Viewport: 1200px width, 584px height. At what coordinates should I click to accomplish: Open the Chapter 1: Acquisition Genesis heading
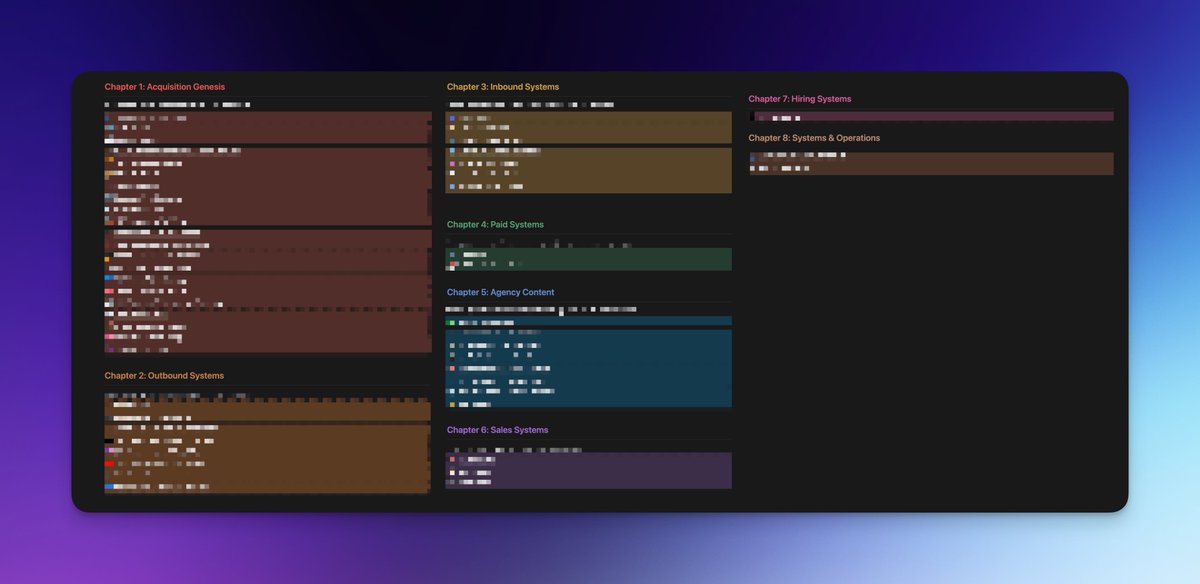(165, 87)
